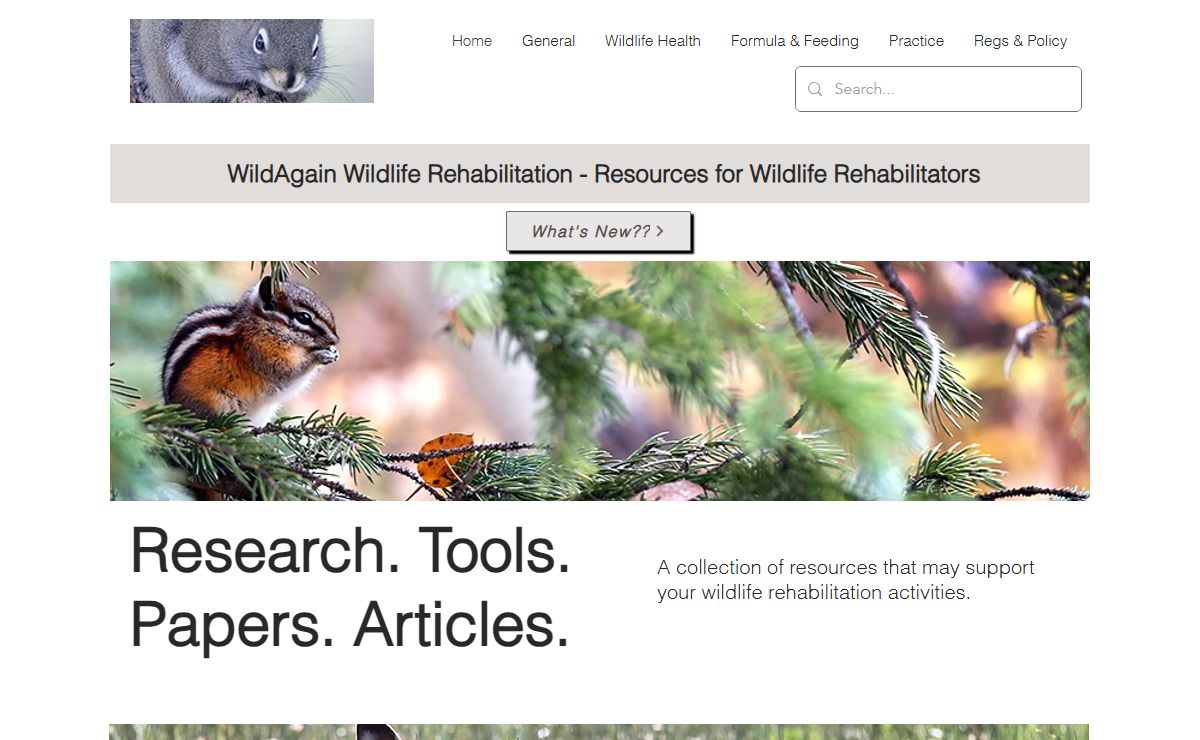Expand the Wildlife Health menu
This screenshot has width=1200, height=740.
(x=653, y=41)
